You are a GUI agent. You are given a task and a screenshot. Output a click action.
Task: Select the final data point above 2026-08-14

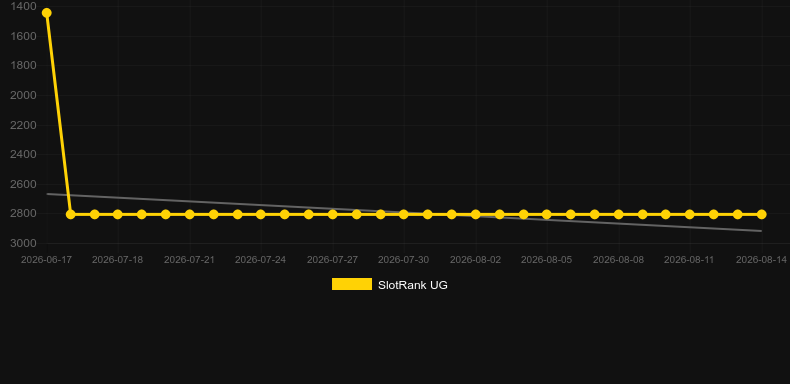point(761,214)
